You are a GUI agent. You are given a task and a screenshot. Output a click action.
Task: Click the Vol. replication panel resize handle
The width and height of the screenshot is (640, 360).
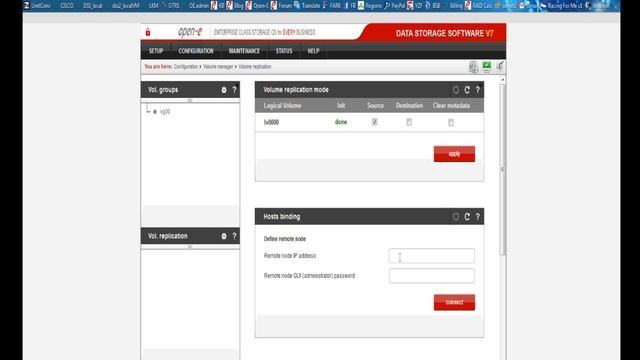pos(190,247)
